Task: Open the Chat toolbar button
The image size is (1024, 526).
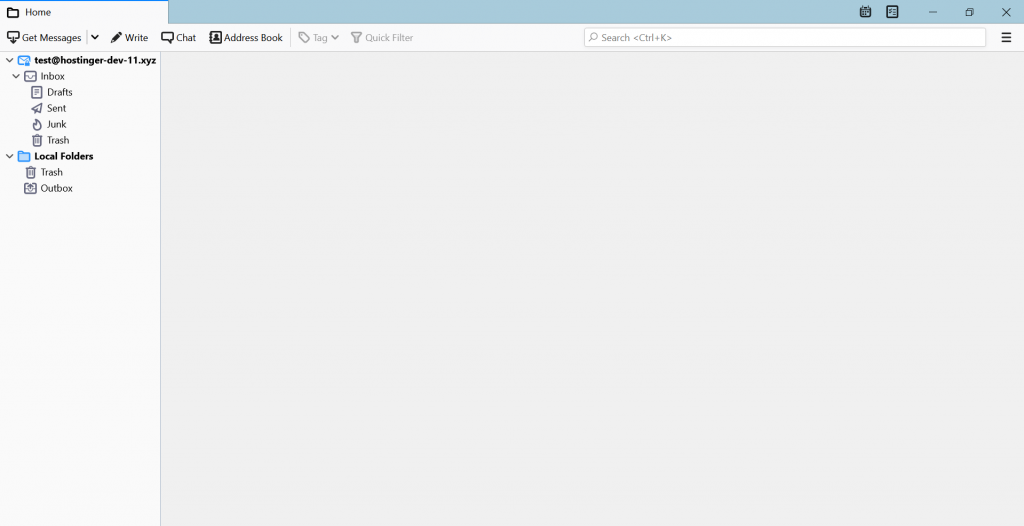Action: [x=179, y=38]
